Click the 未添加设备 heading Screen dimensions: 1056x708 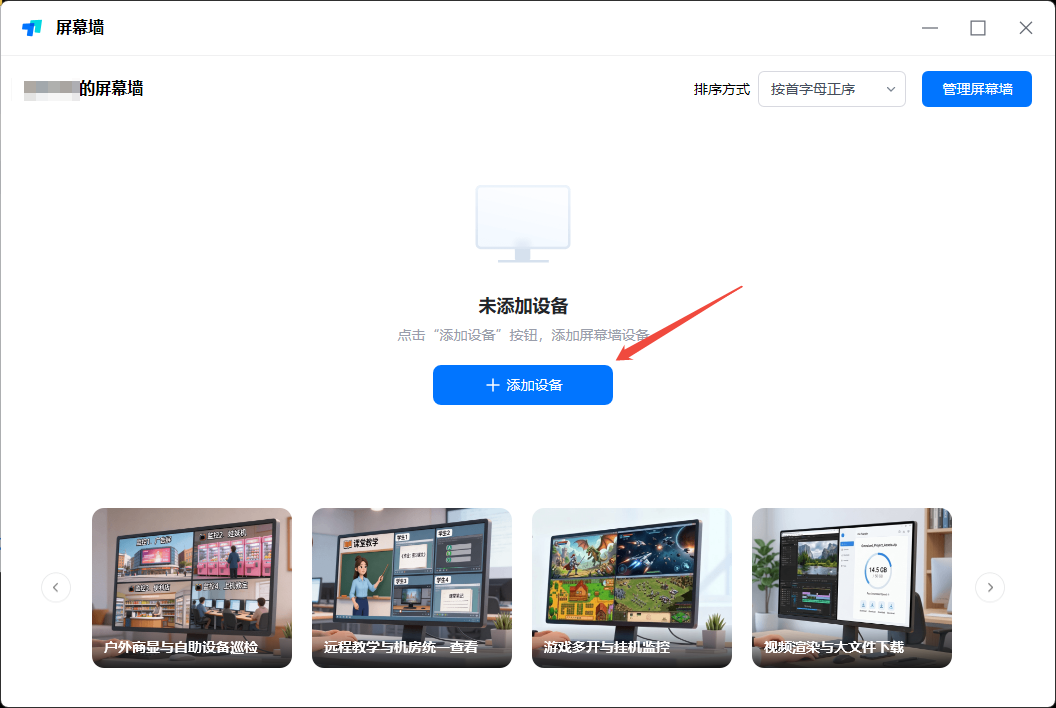523,306
